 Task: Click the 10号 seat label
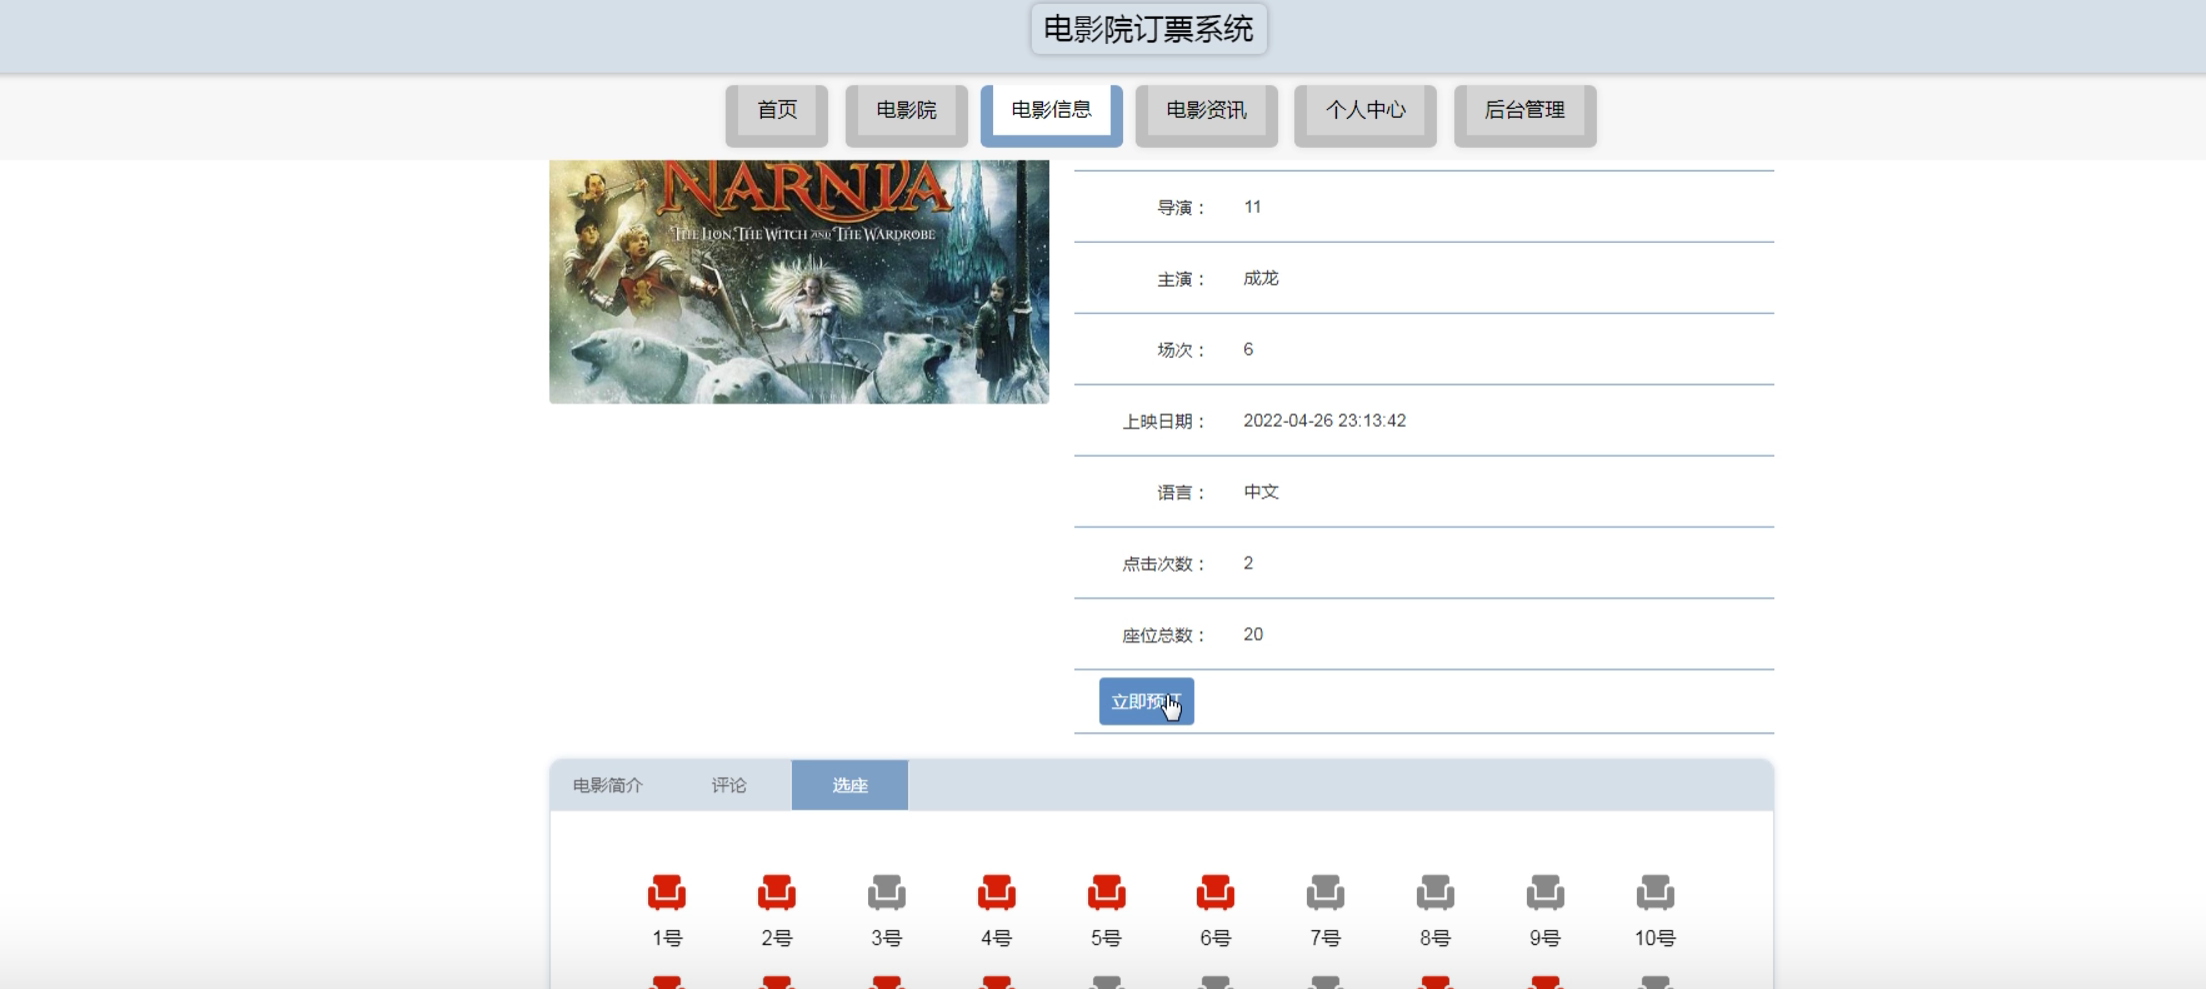click(x=1655, y=938)
